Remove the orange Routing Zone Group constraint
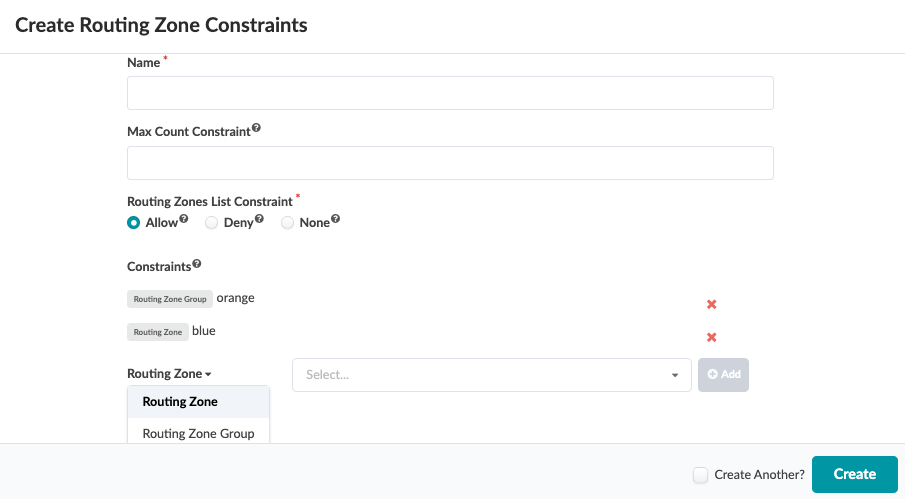The width and height of the screenshot is (905, 499). 712,304
